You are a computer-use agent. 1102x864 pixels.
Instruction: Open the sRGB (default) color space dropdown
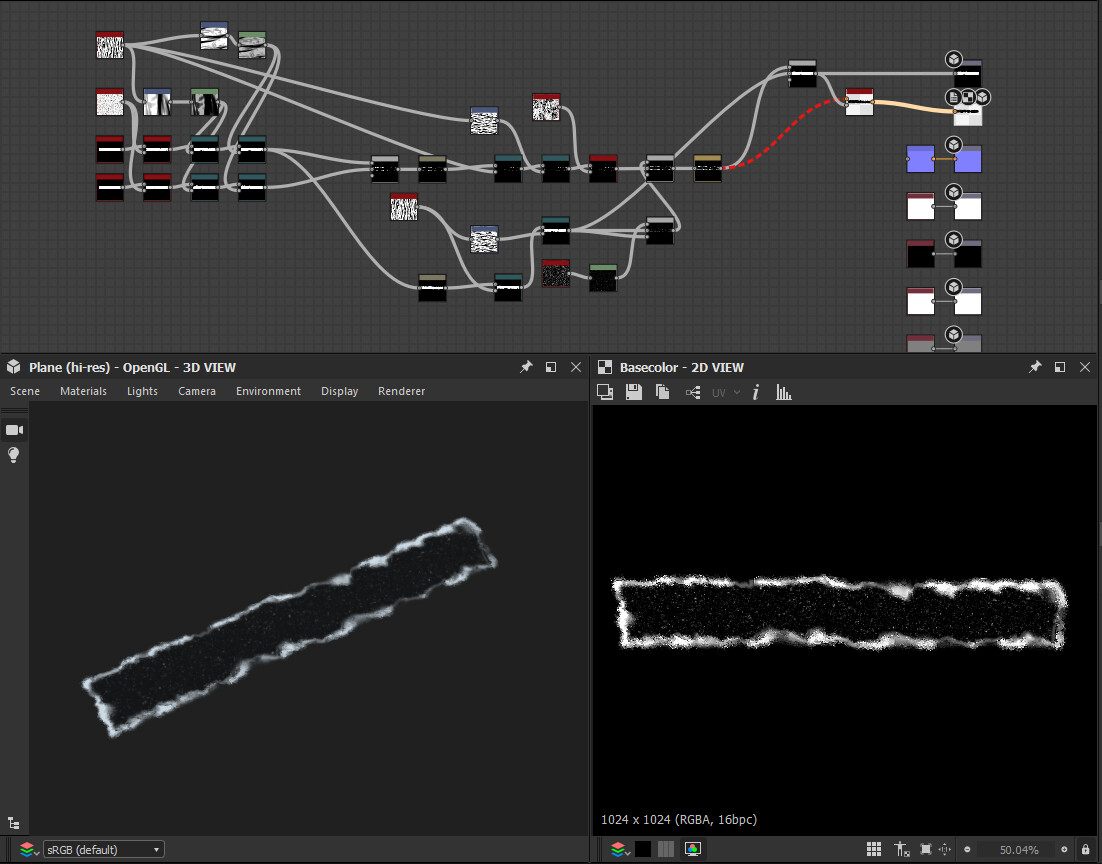pos(103,849)
